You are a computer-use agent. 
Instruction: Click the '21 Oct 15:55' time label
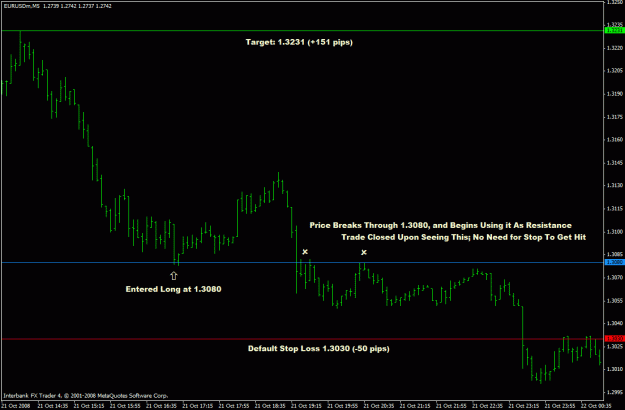(x=125, y=406)
